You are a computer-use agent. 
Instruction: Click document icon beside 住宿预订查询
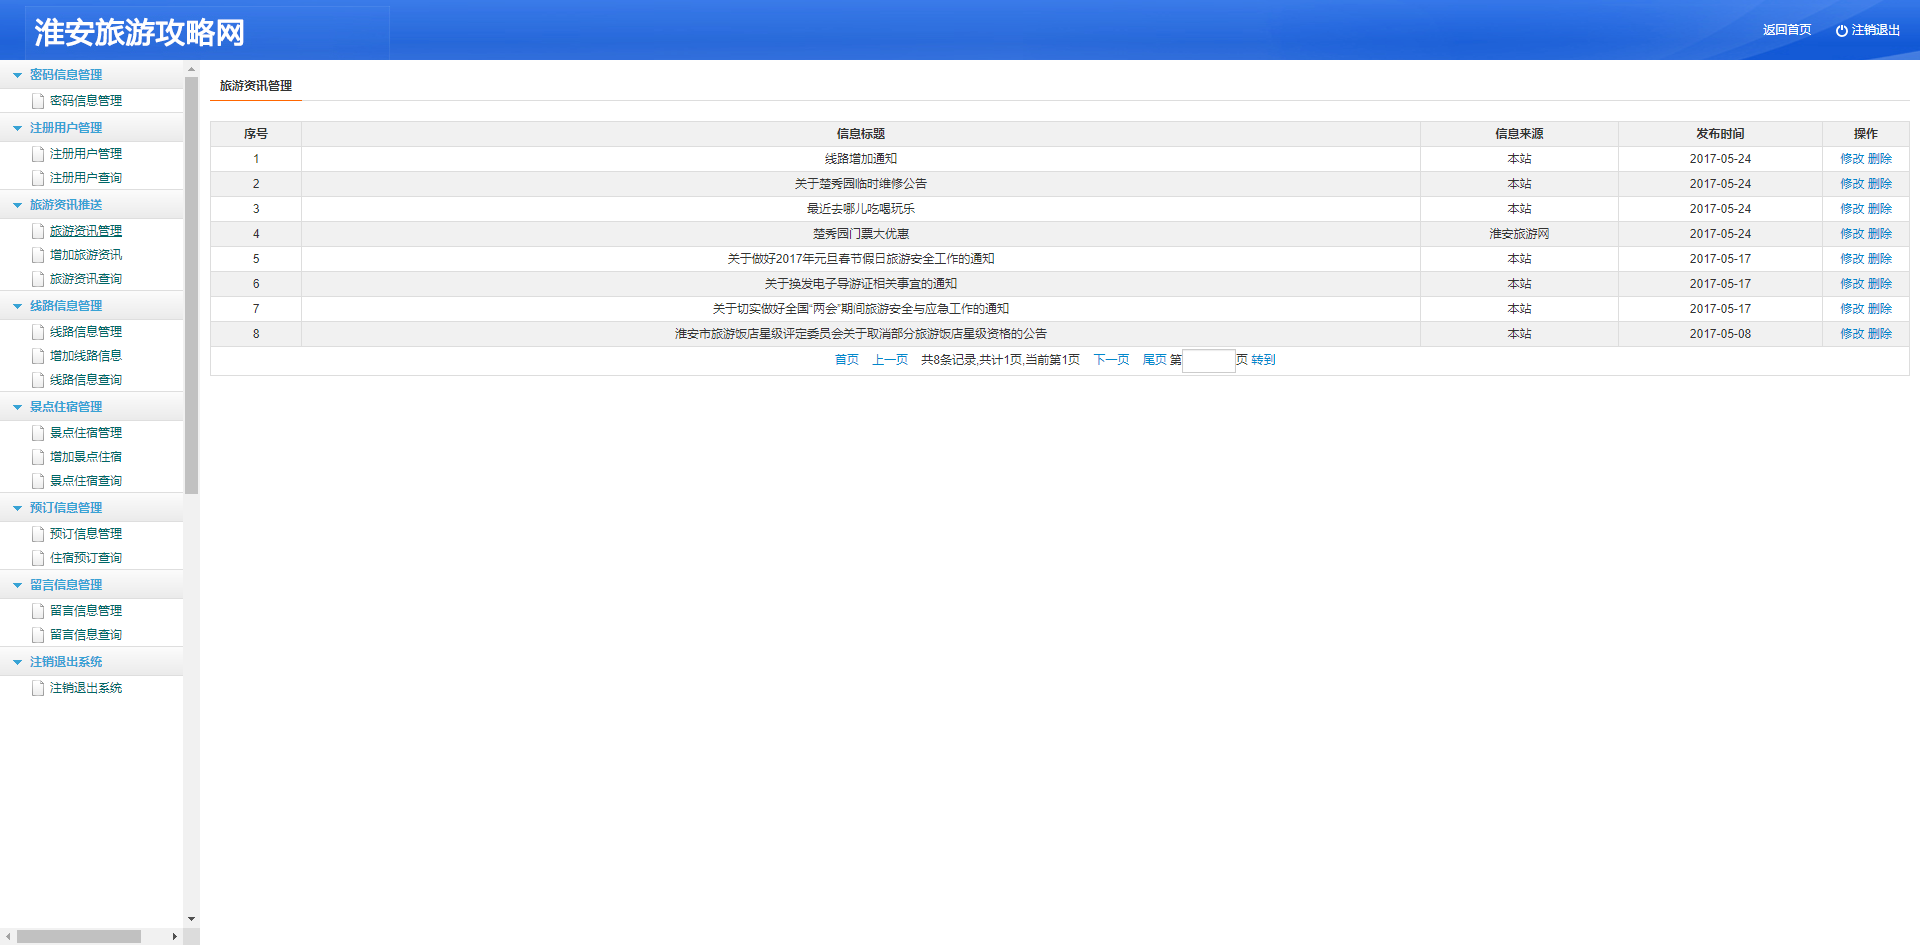click(38, 558)
